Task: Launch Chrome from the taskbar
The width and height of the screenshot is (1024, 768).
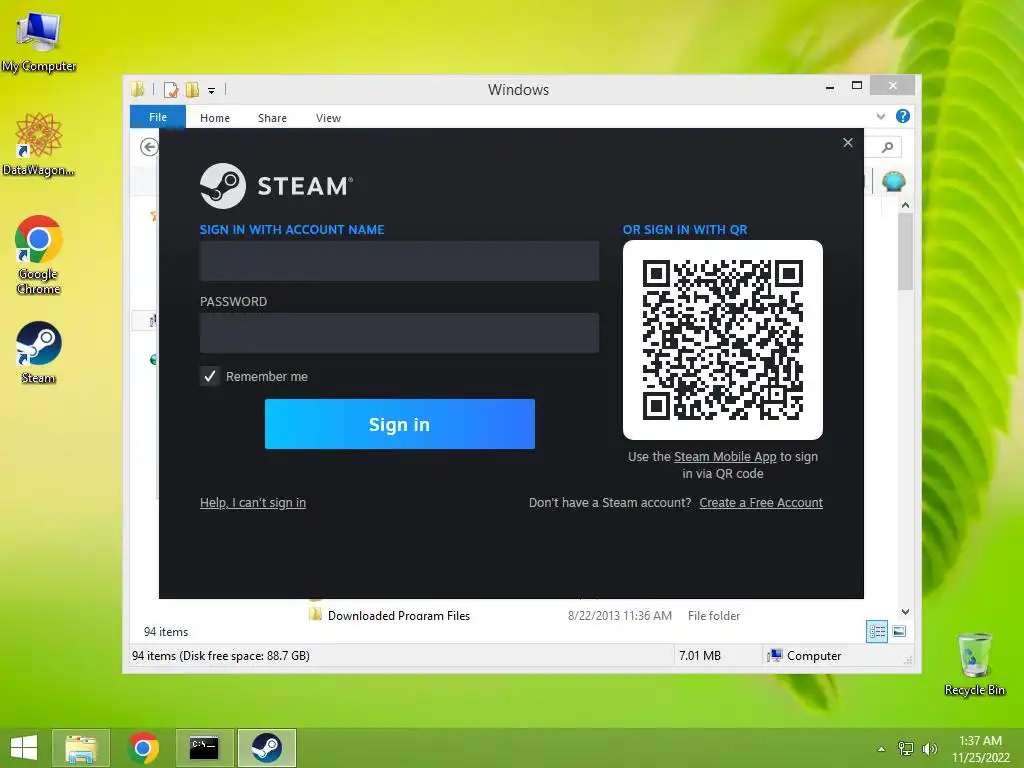Action: 143,748
